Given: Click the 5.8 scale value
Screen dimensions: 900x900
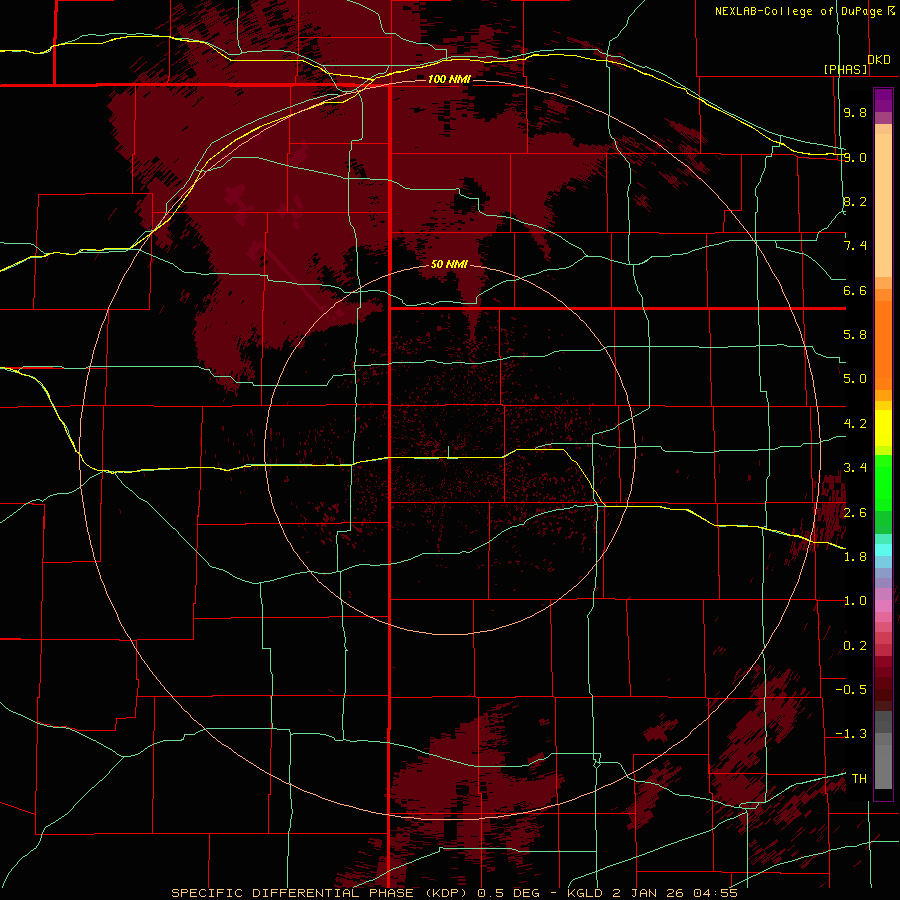Looking at the screenshot, I should [x=855, y=335].
